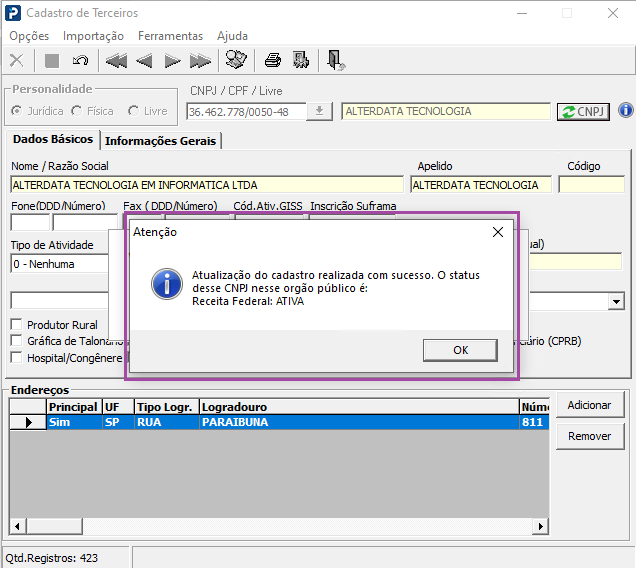
Task: Click the Código input field
Action: (591, 185)
